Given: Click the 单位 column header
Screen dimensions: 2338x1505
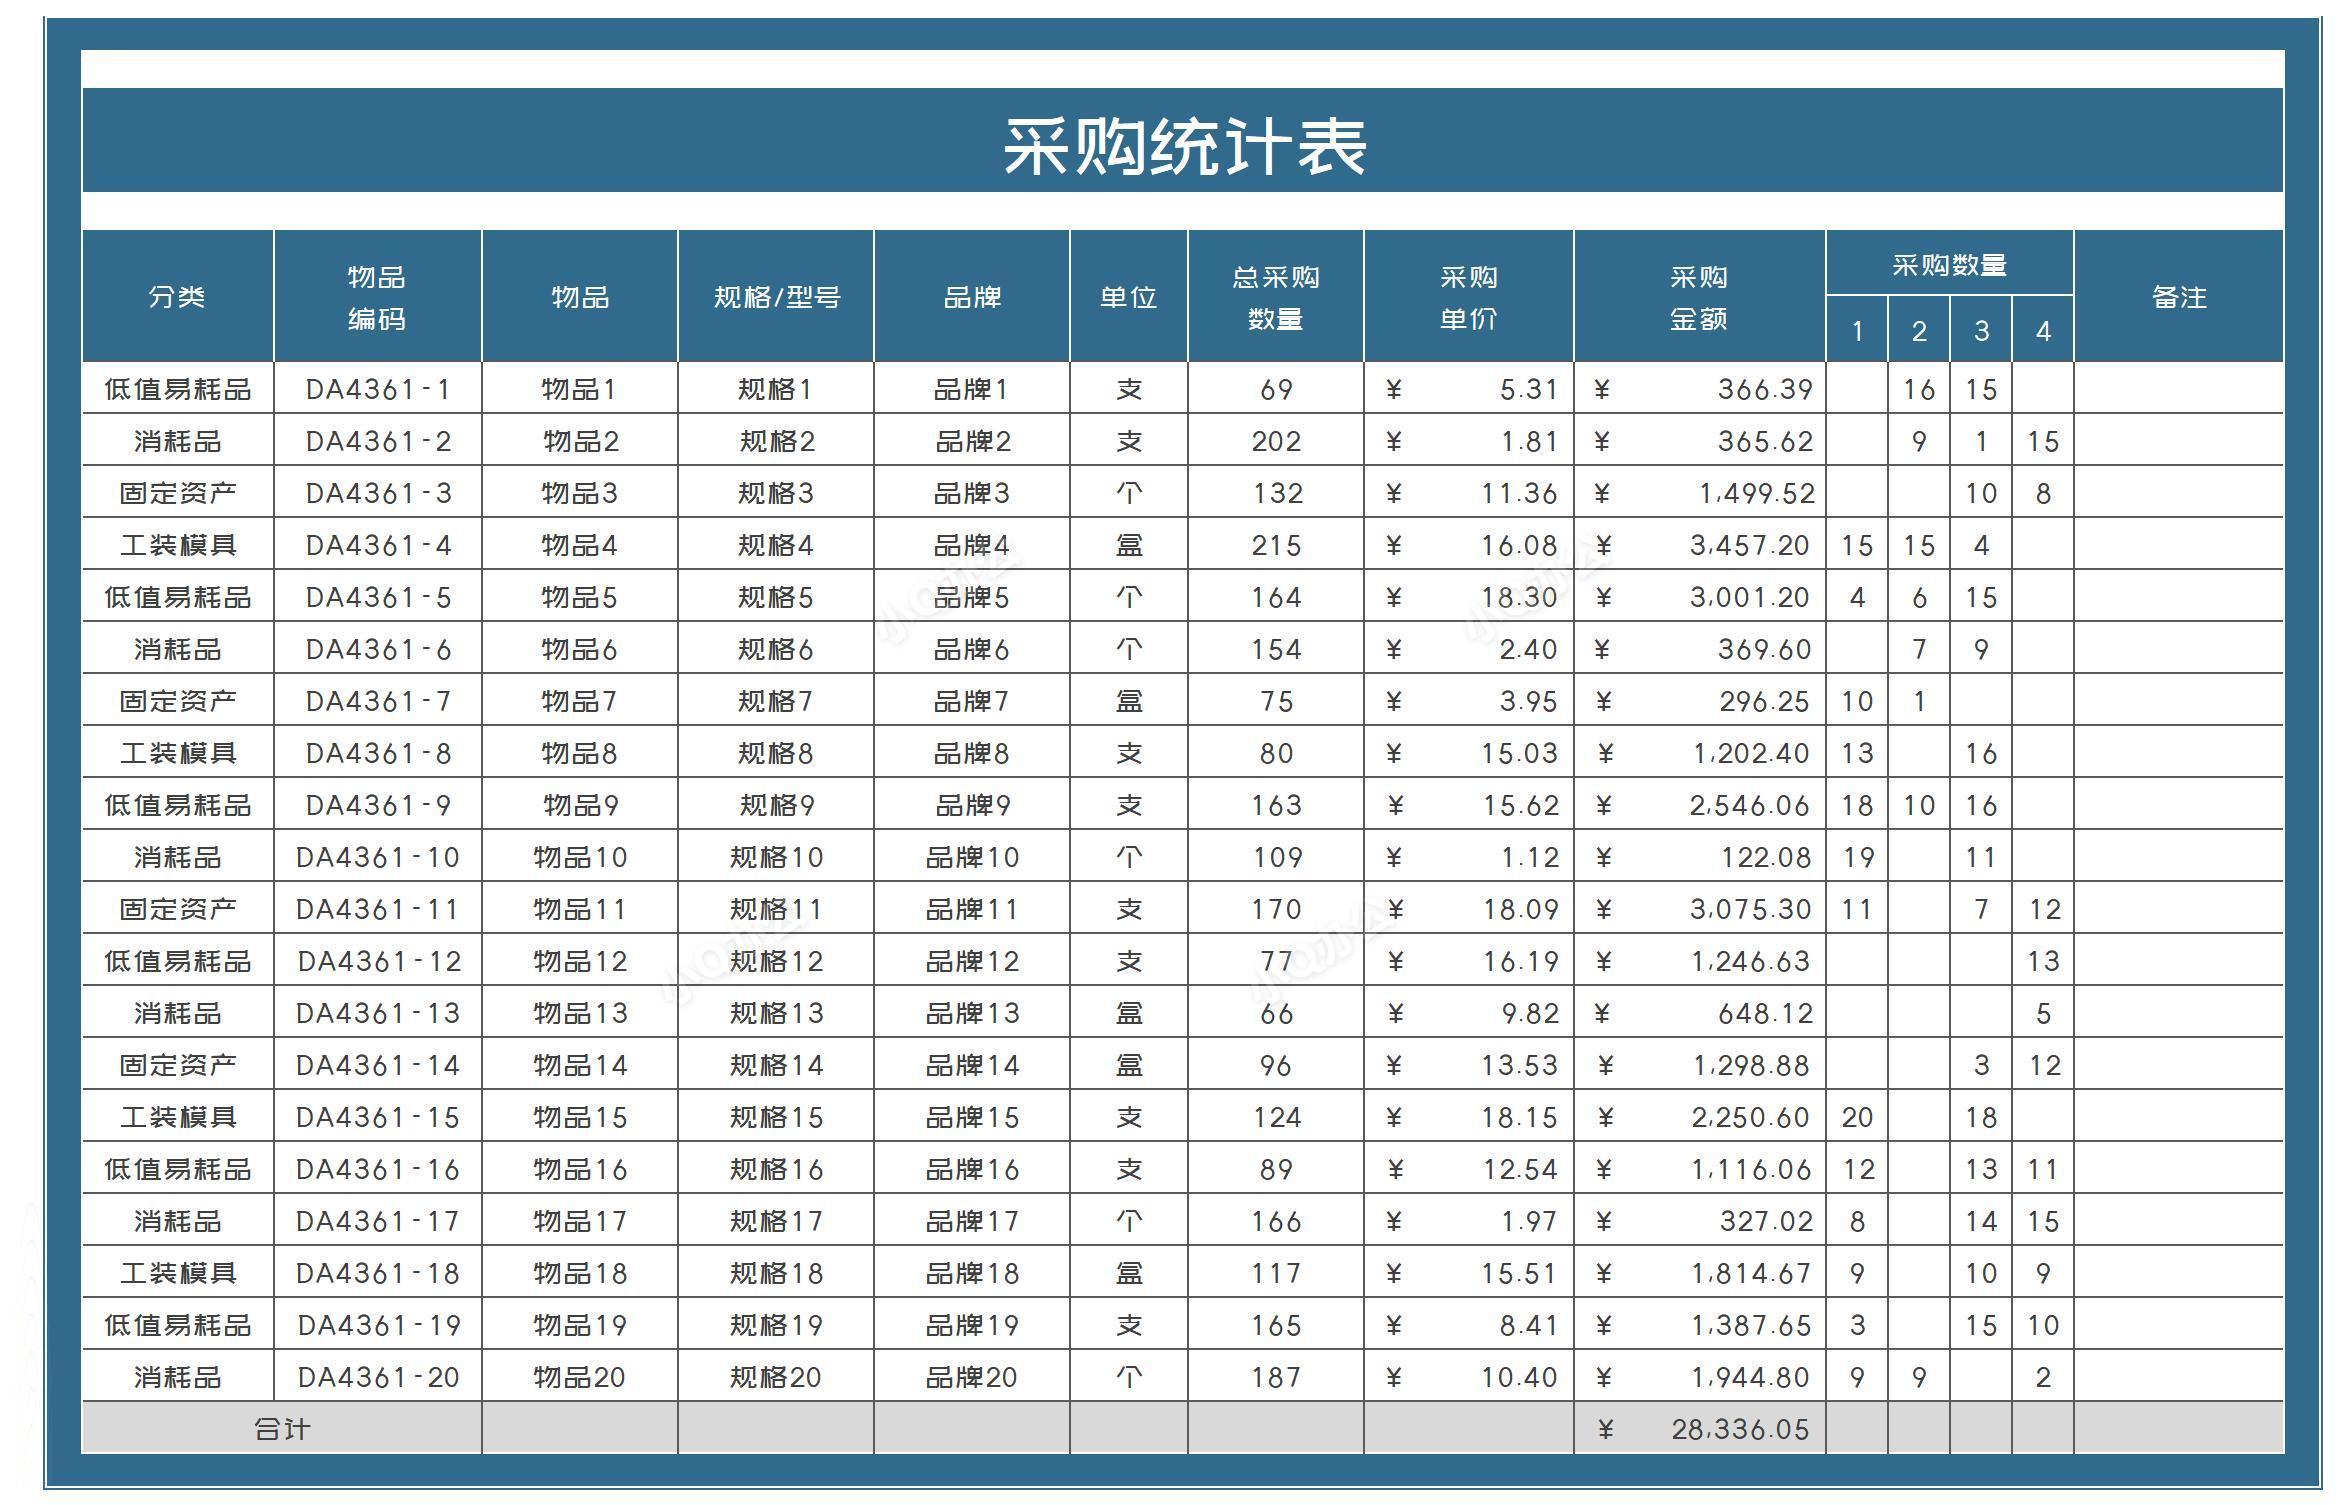Looking at the screenshot, I should (1128, 296).
